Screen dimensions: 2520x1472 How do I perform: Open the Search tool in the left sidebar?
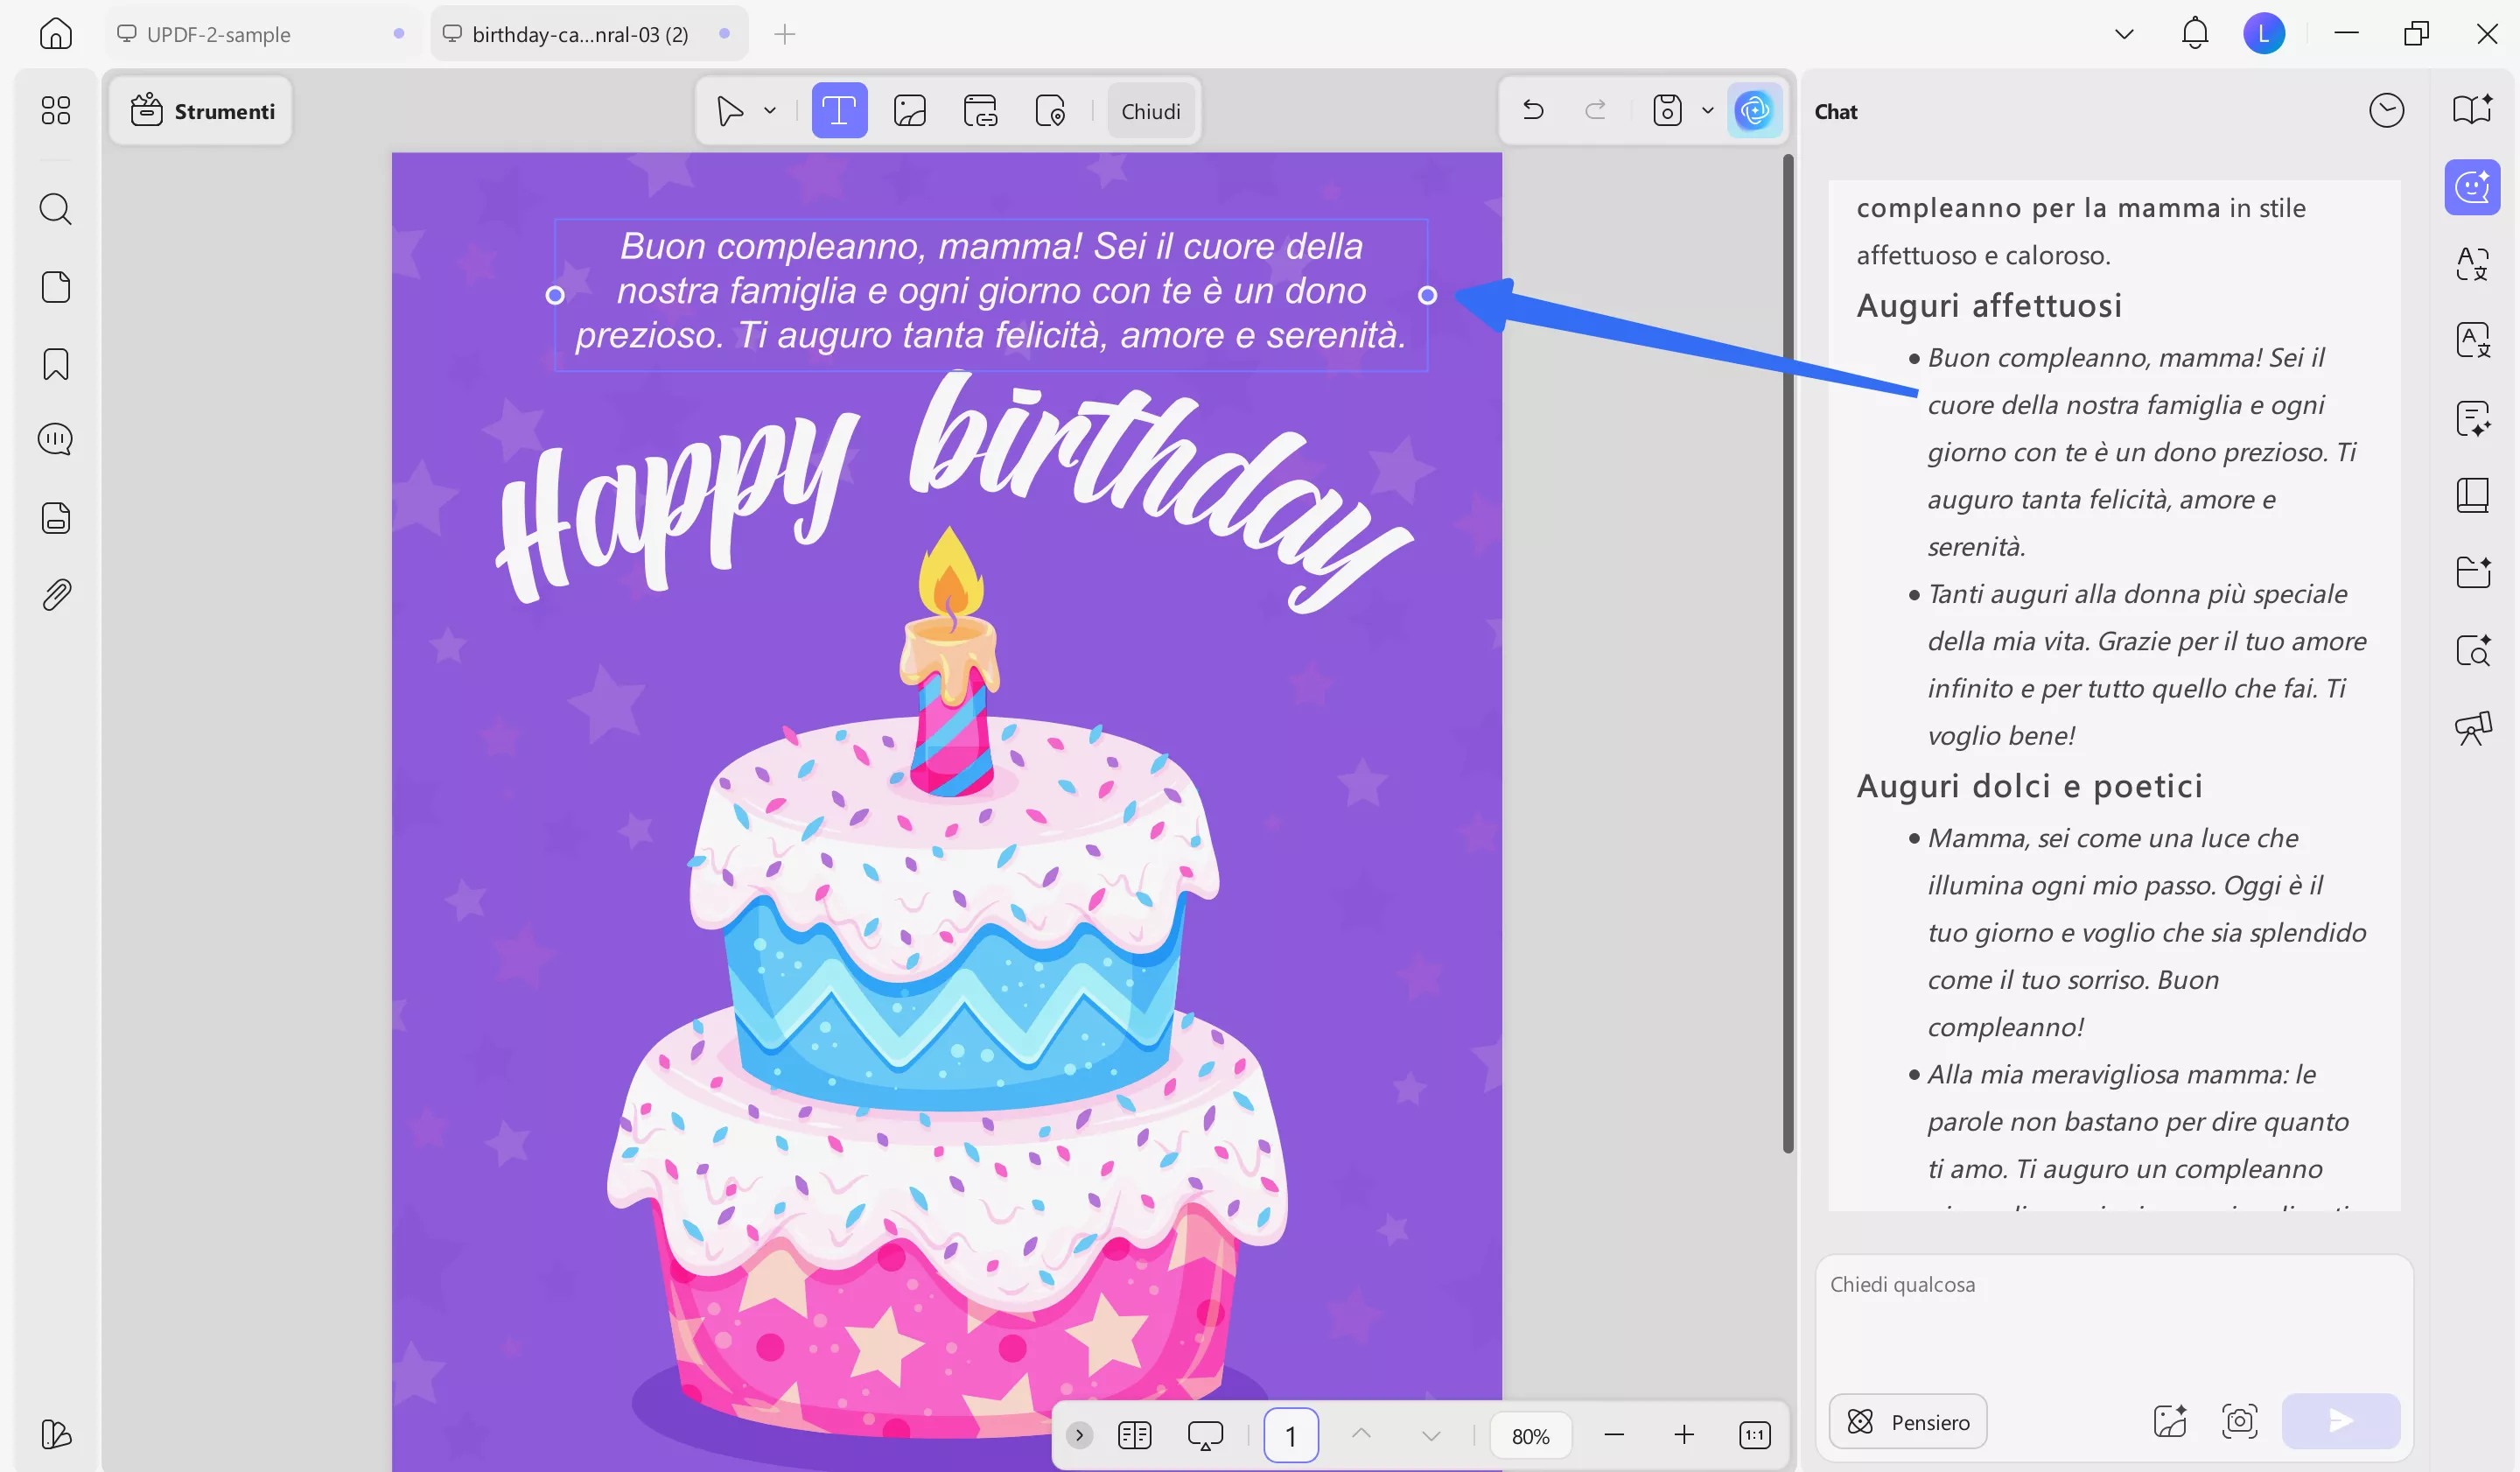pyautogui.click(x=55, y=209)
